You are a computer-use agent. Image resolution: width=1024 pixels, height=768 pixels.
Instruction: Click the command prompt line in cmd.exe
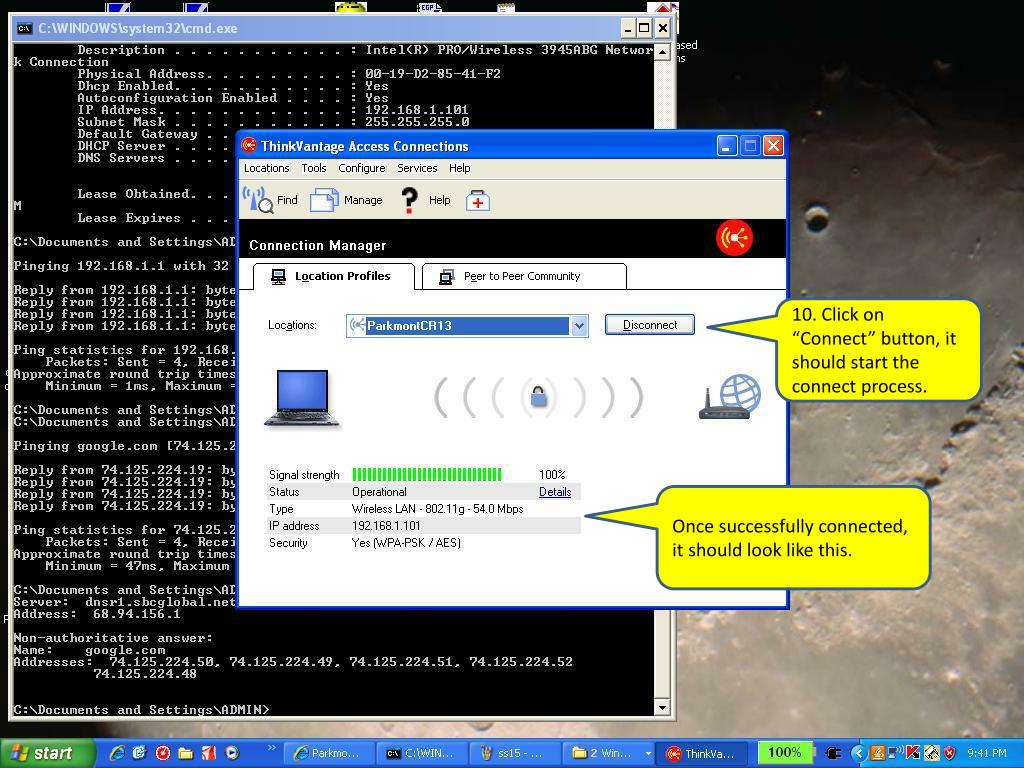141,710
